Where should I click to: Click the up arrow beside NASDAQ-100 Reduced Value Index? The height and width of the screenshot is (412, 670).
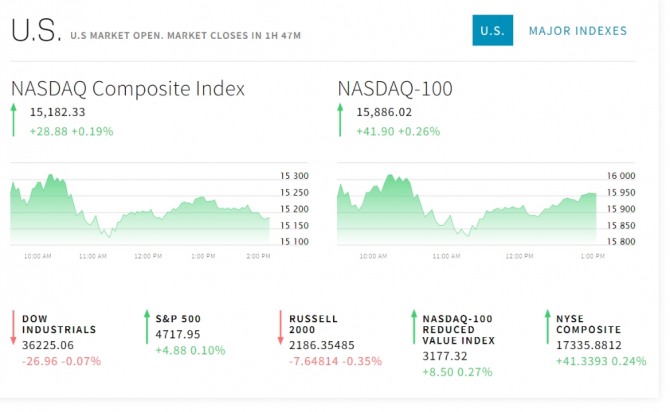(x=414, y=327)
